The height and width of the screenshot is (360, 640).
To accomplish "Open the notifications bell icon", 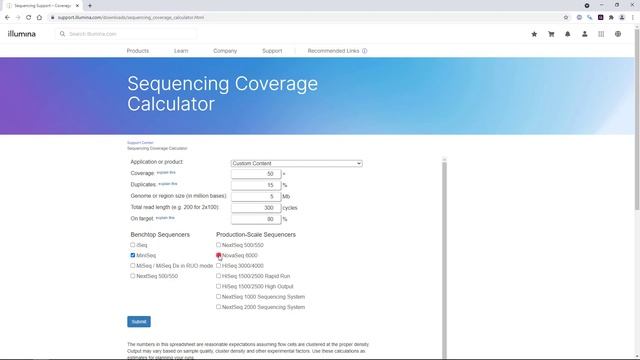I will tap(568, 34).
